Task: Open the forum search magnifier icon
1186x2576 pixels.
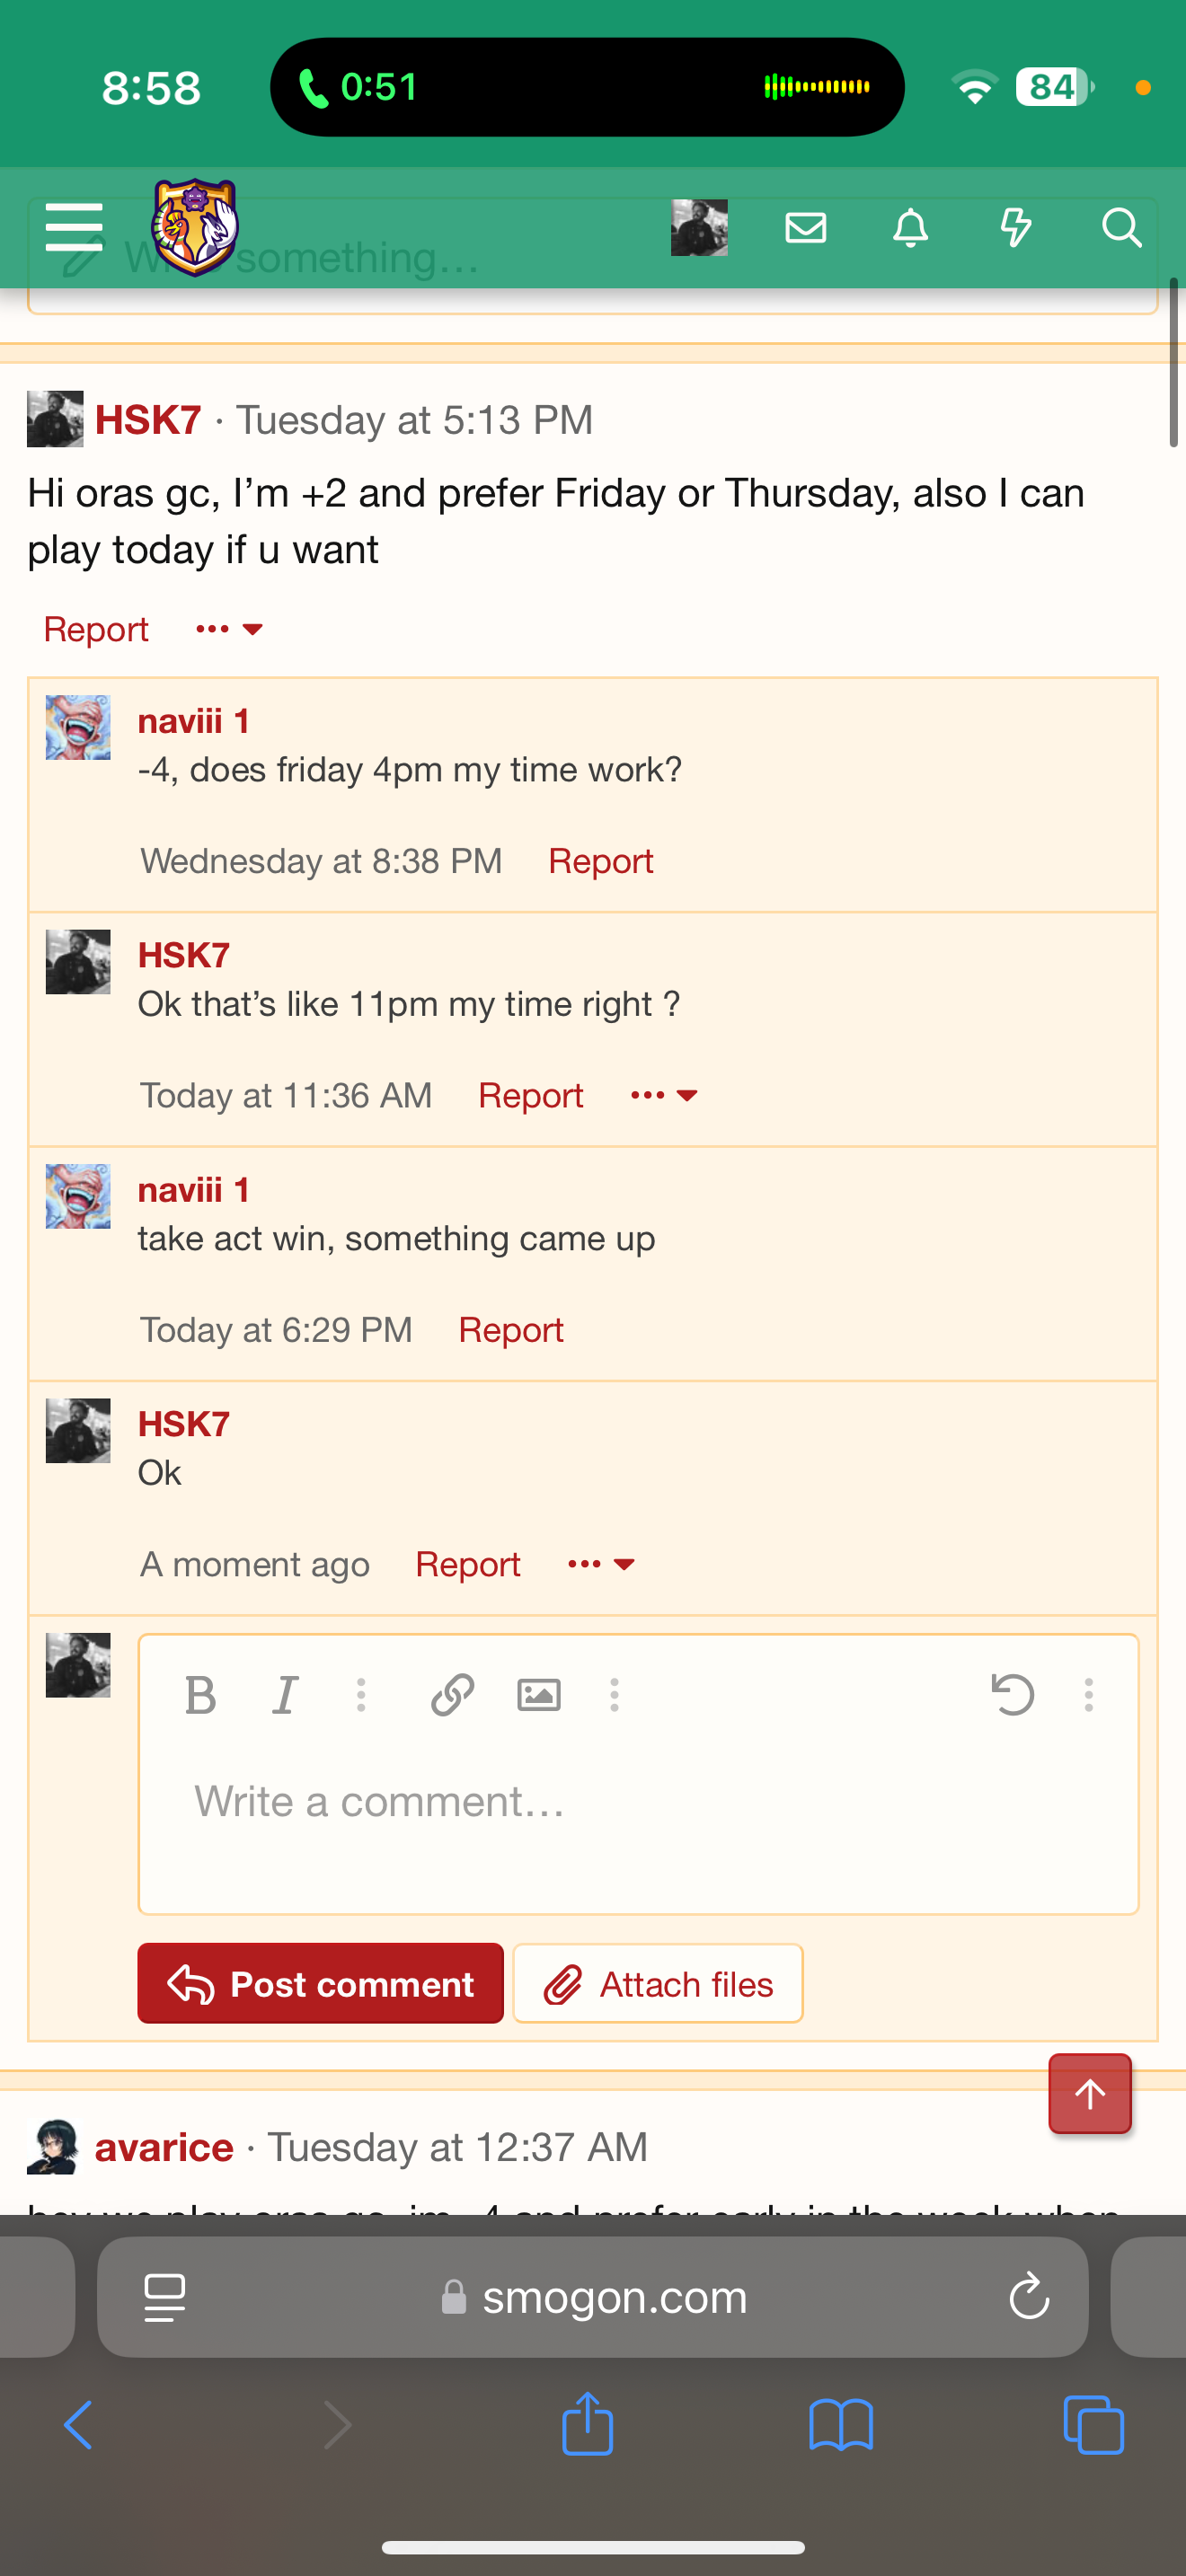Action: coord(1121,228)
